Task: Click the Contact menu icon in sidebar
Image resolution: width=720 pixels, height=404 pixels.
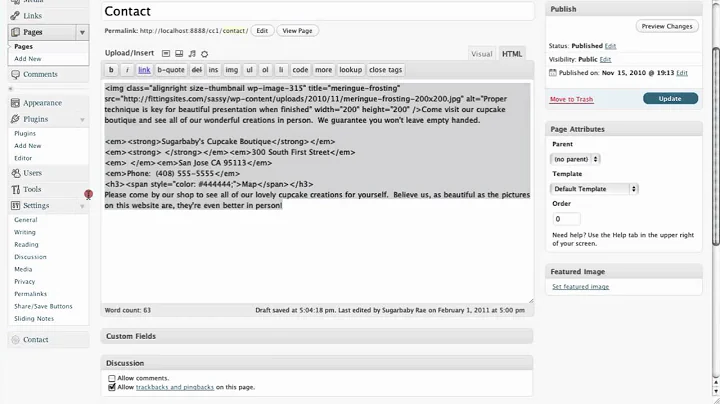Action: pyautogui.click(x=15, y=340)
